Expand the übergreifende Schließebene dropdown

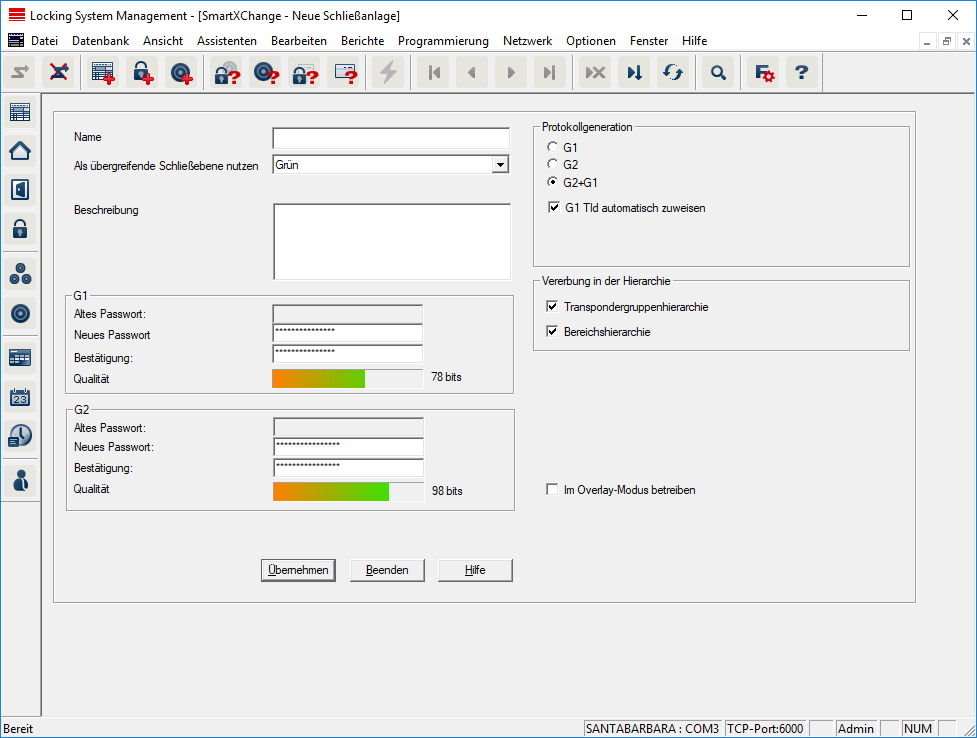point(500,165)
